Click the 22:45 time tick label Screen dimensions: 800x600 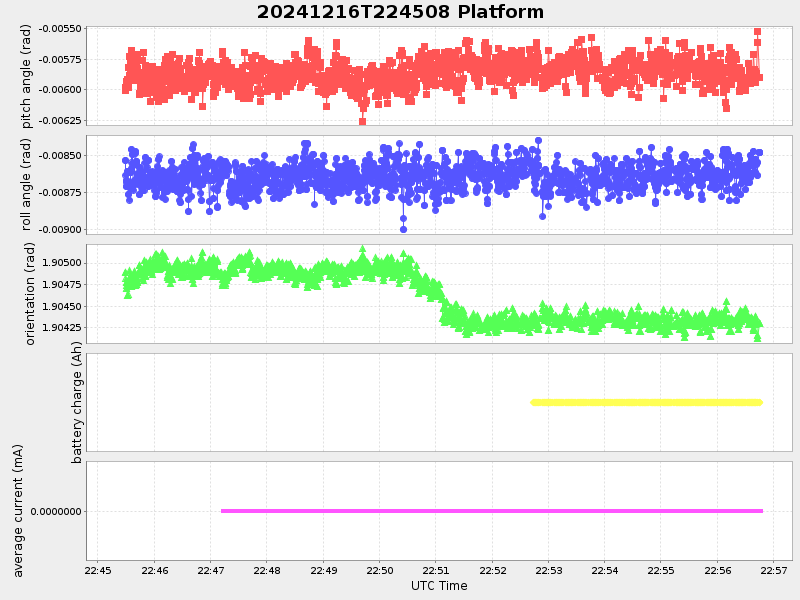tap(98, 570)
